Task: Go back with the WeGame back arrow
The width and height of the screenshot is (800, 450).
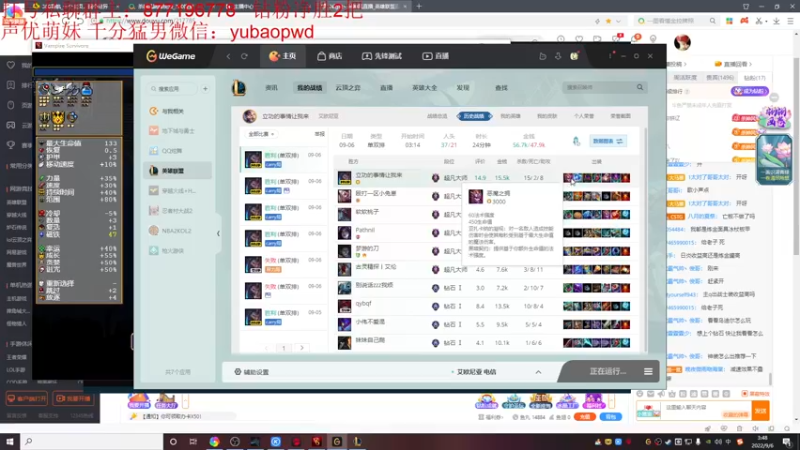Action: (x=229, y=56)
